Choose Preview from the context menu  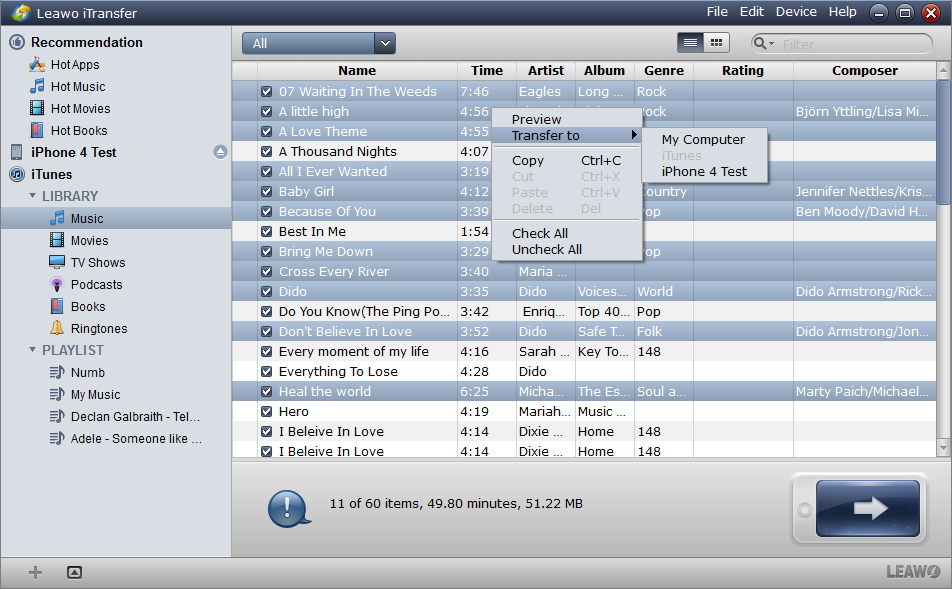[x=536, y=119]
